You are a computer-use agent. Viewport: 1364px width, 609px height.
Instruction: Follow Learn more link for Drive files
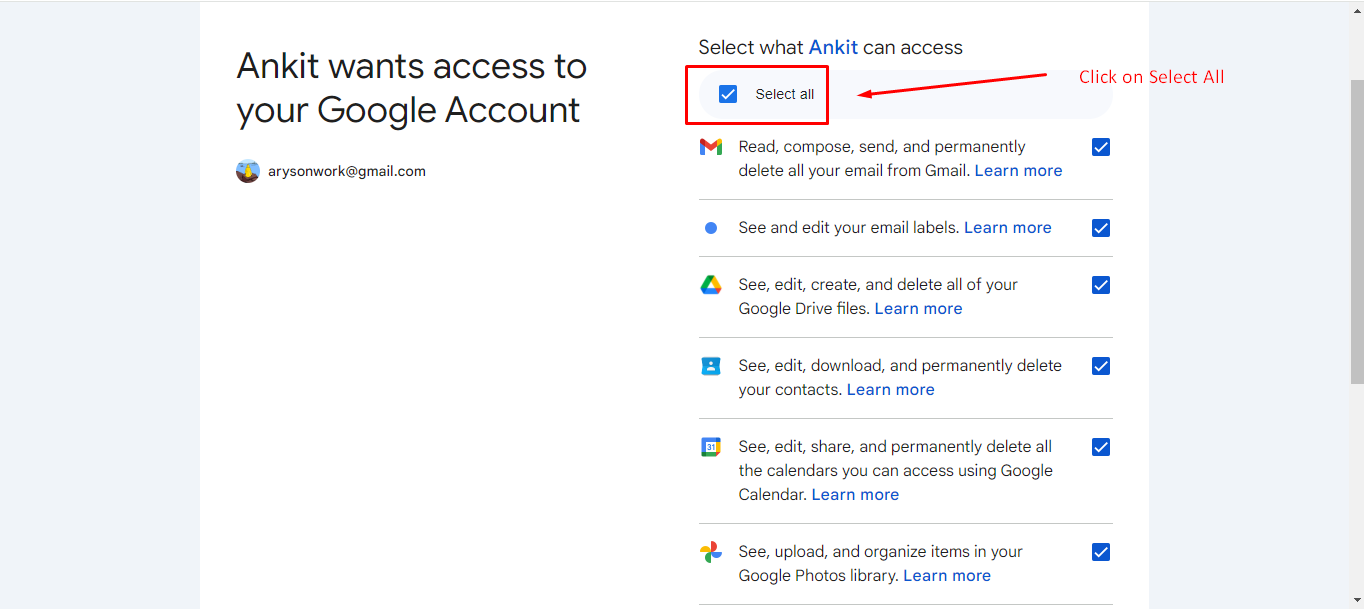(x=918, y=309)
